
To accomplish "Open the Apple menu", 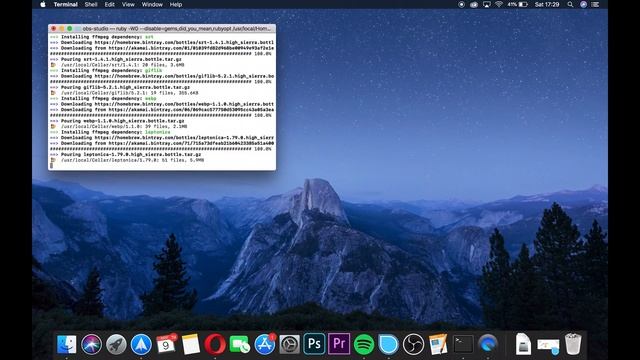I will click(43, 4).
